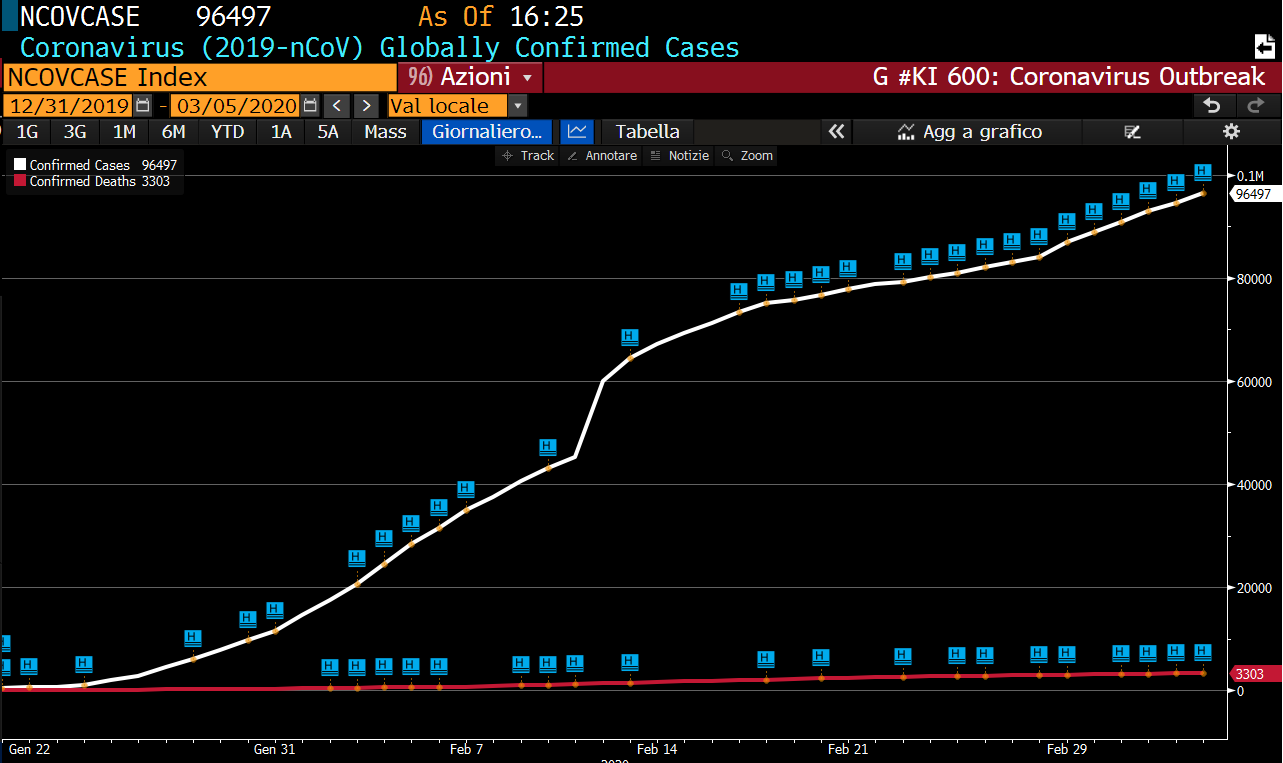Click the Gen 31 date axis label
This screenshot has width=1283, height=763.
(274, 749)
